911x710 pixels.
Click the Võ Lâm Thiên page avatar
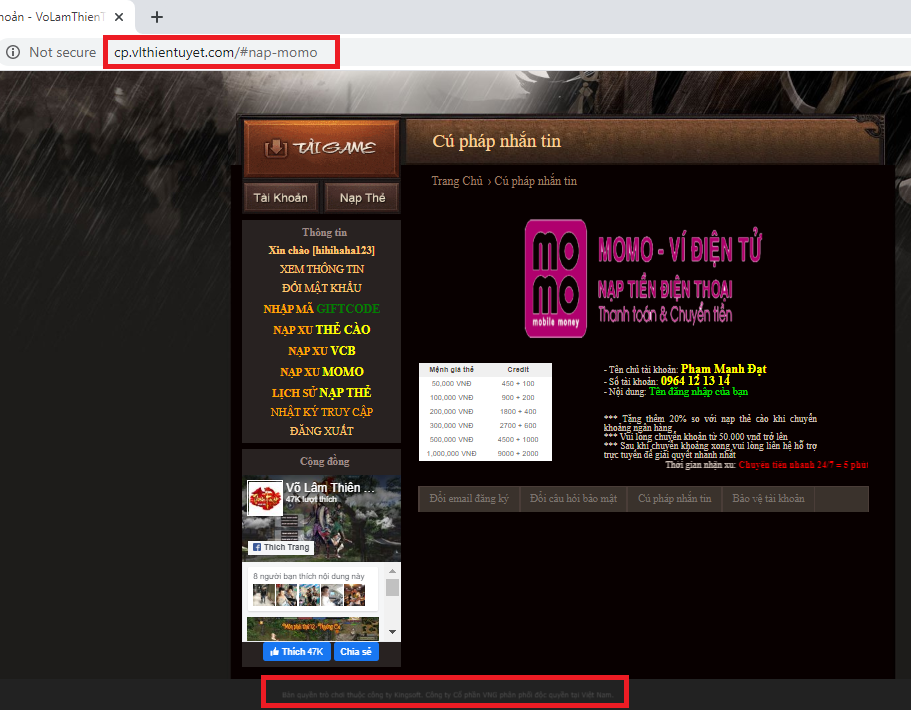264,496
